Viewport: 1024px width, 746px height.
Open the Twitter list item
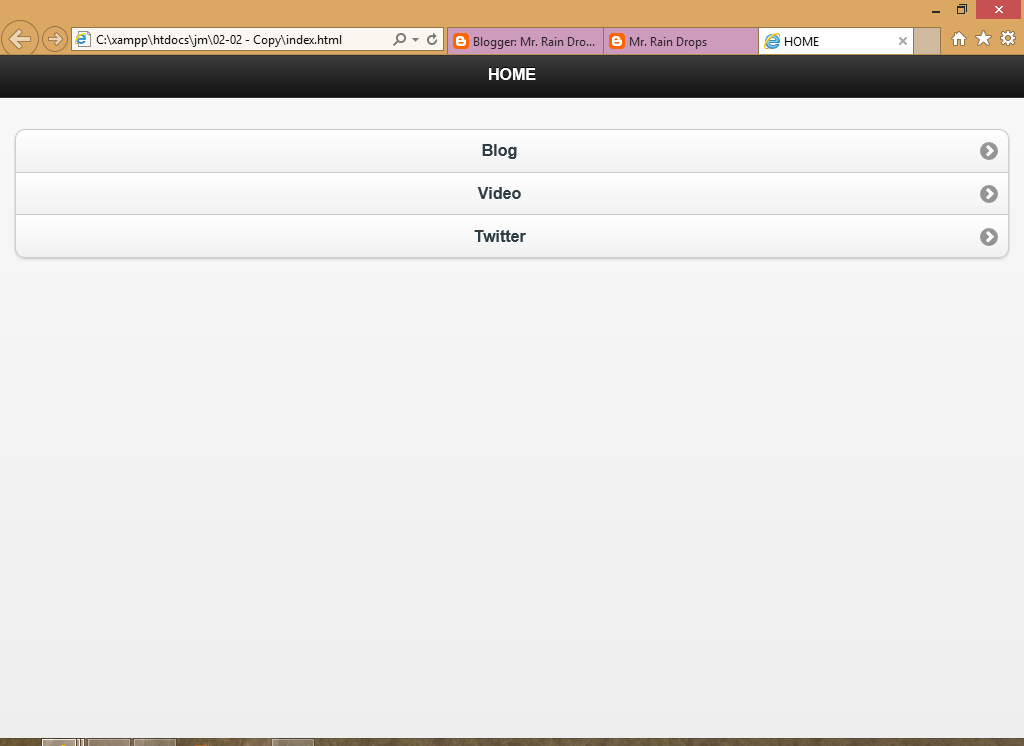click(x=512, y=236)
